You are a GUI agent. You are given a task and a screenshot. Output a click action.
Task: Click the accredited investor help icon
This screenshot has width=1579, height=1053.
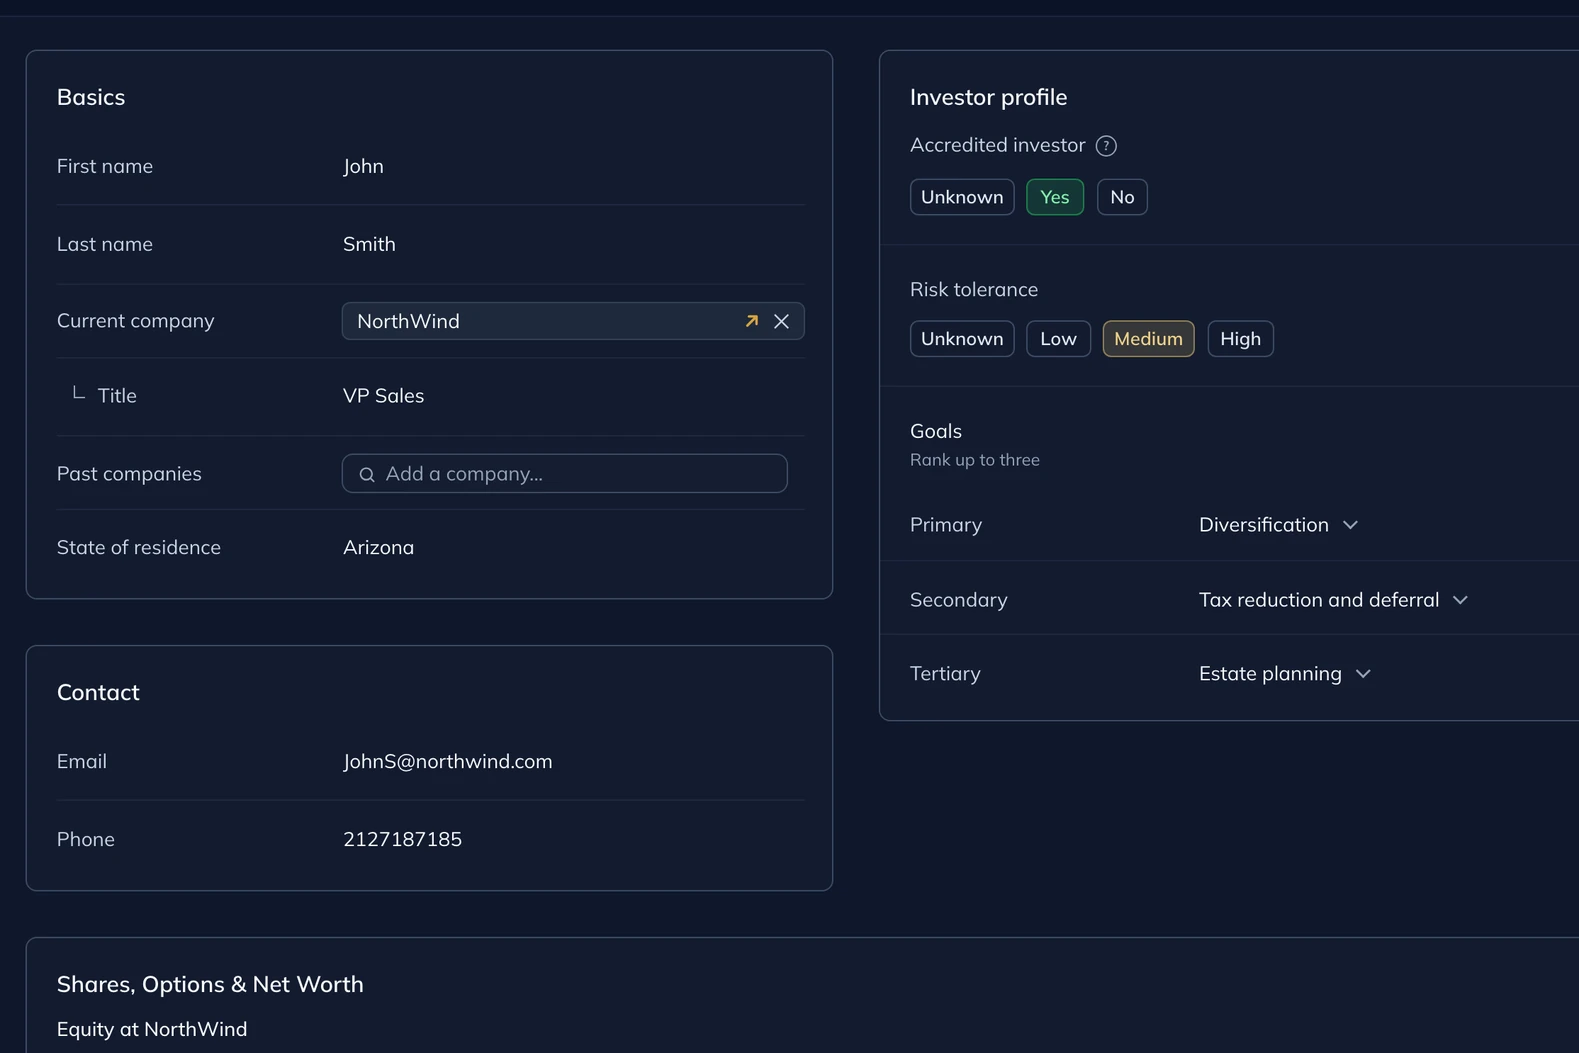point(1106,146)
